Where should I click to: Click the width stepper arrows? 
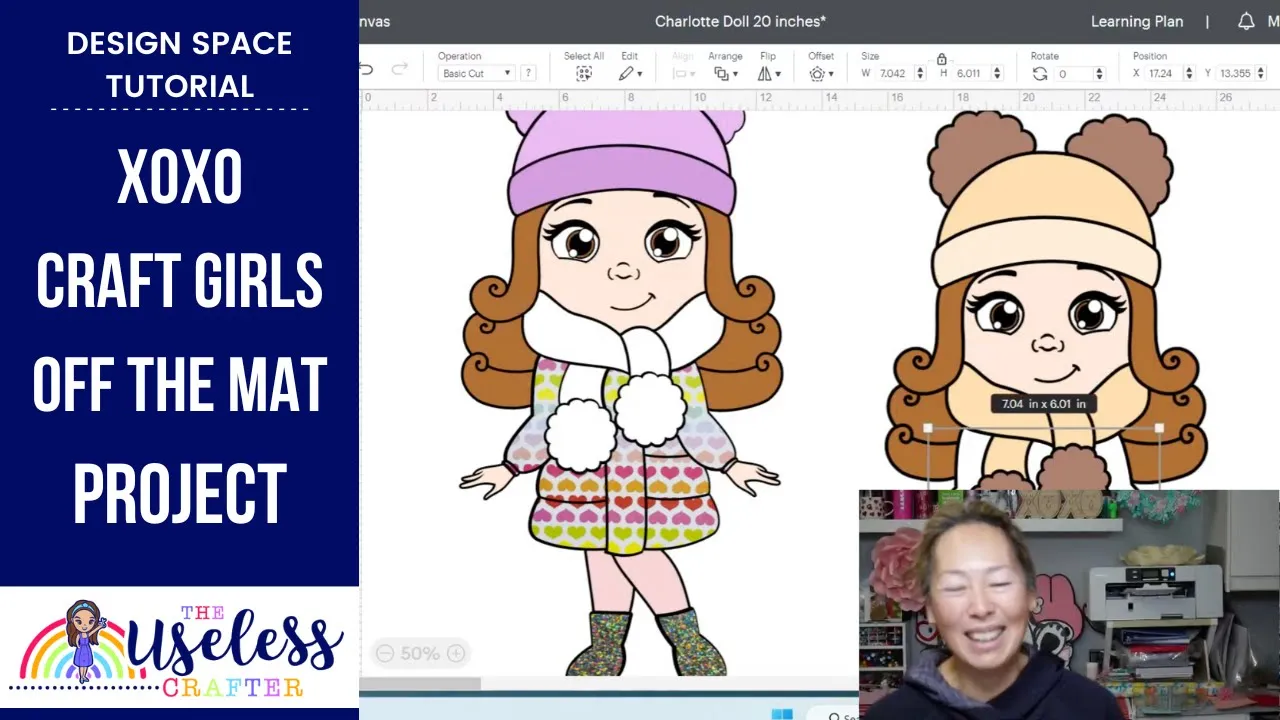tap(920, 74)
